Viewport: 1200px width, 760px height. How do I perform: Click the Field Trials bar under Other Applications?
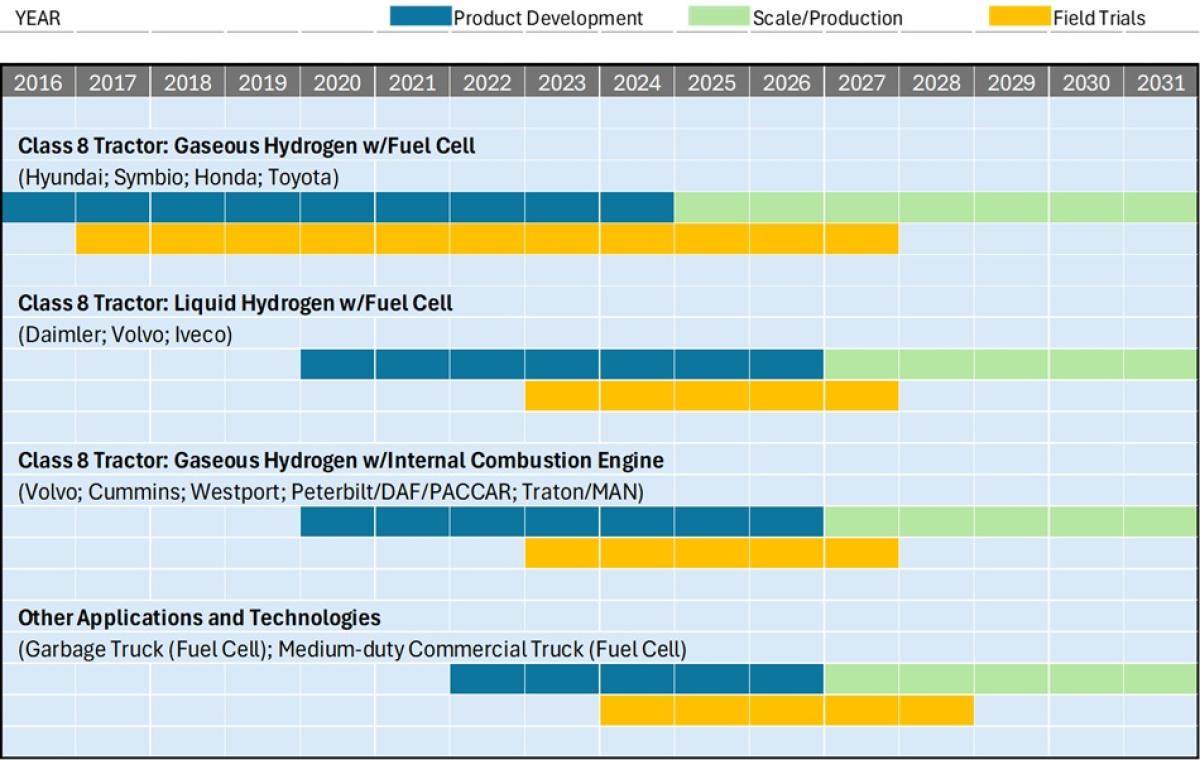tap(786, 710)
